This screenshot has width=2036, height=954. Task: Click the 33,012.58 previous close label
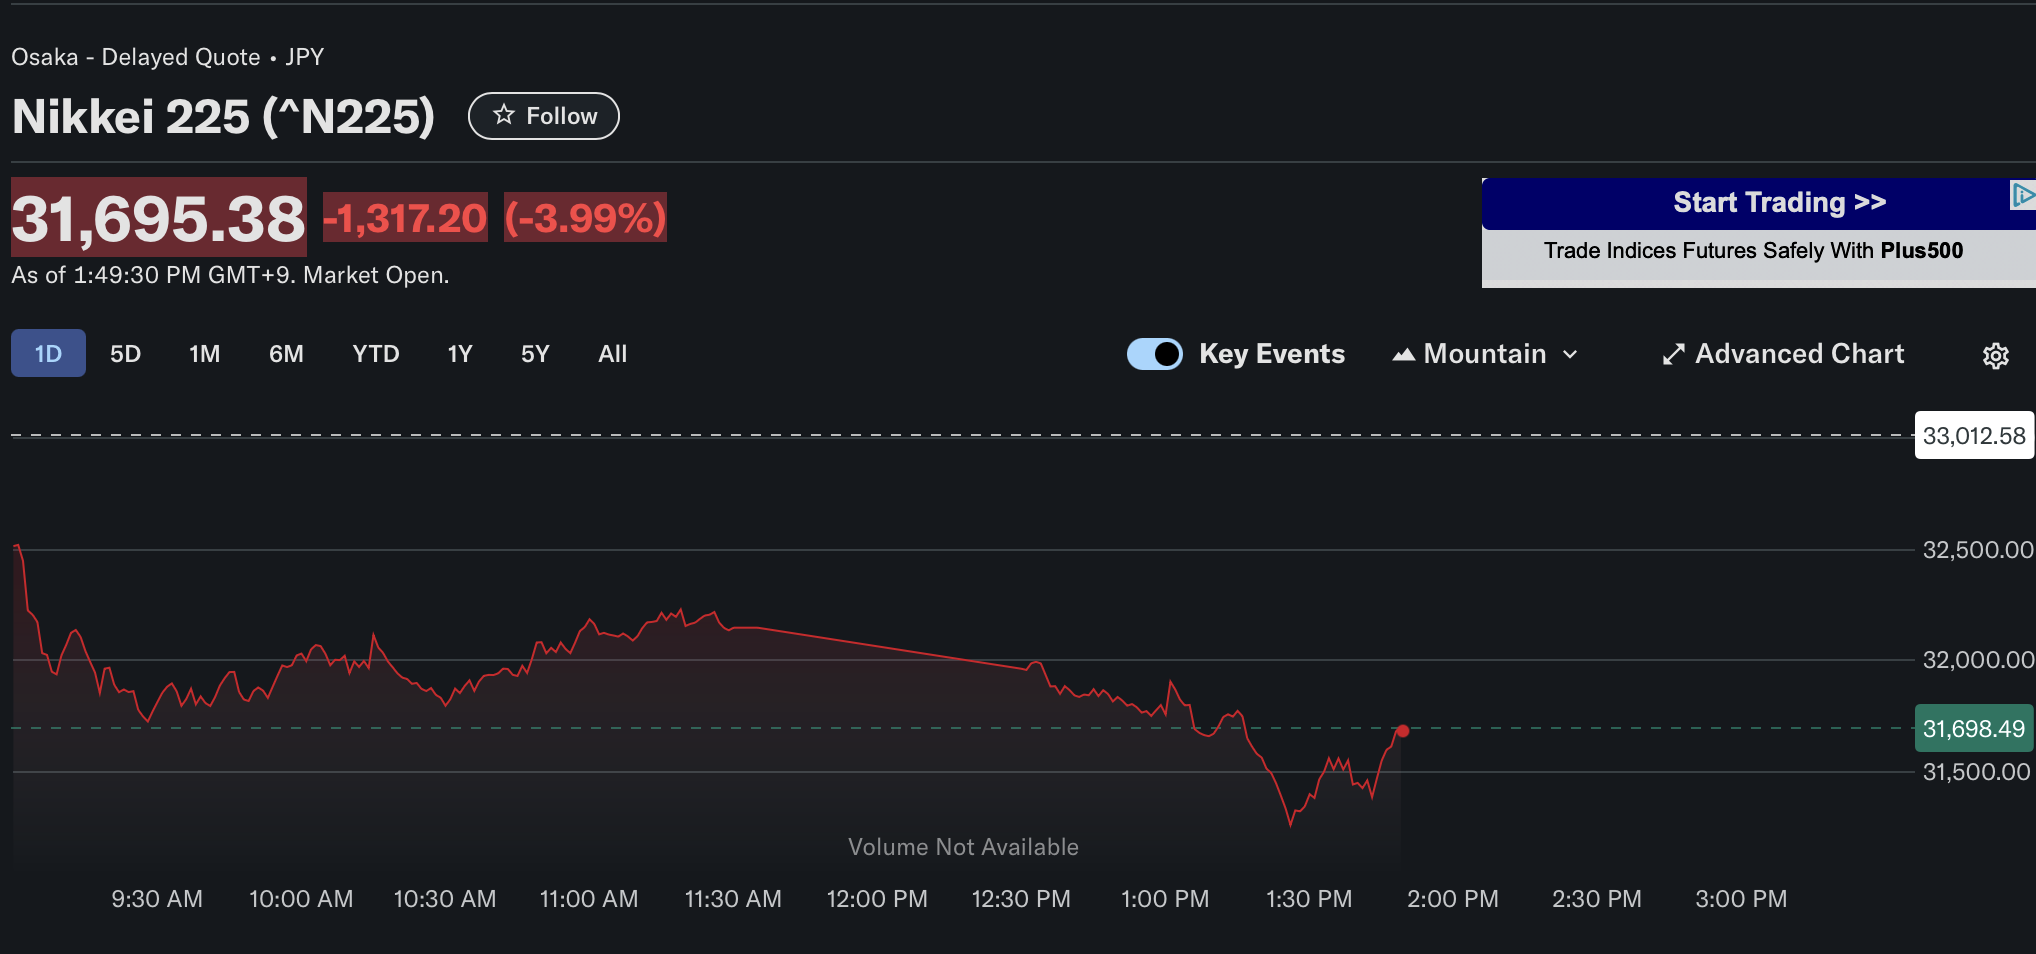[x=1974, y=436]
